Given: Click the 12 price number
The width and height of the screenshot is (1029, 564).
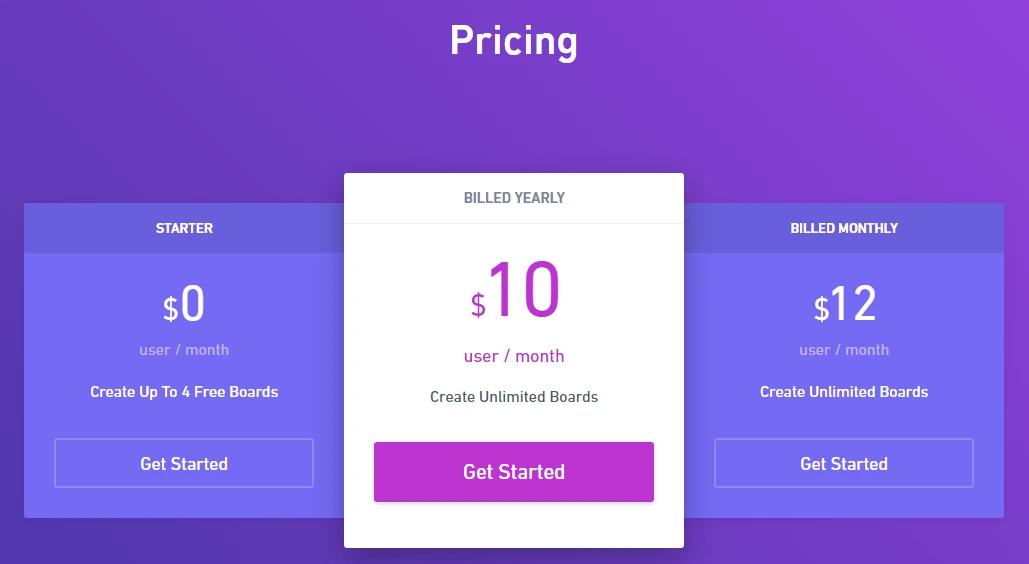Looking at the screenshot, I should (853, 303).
